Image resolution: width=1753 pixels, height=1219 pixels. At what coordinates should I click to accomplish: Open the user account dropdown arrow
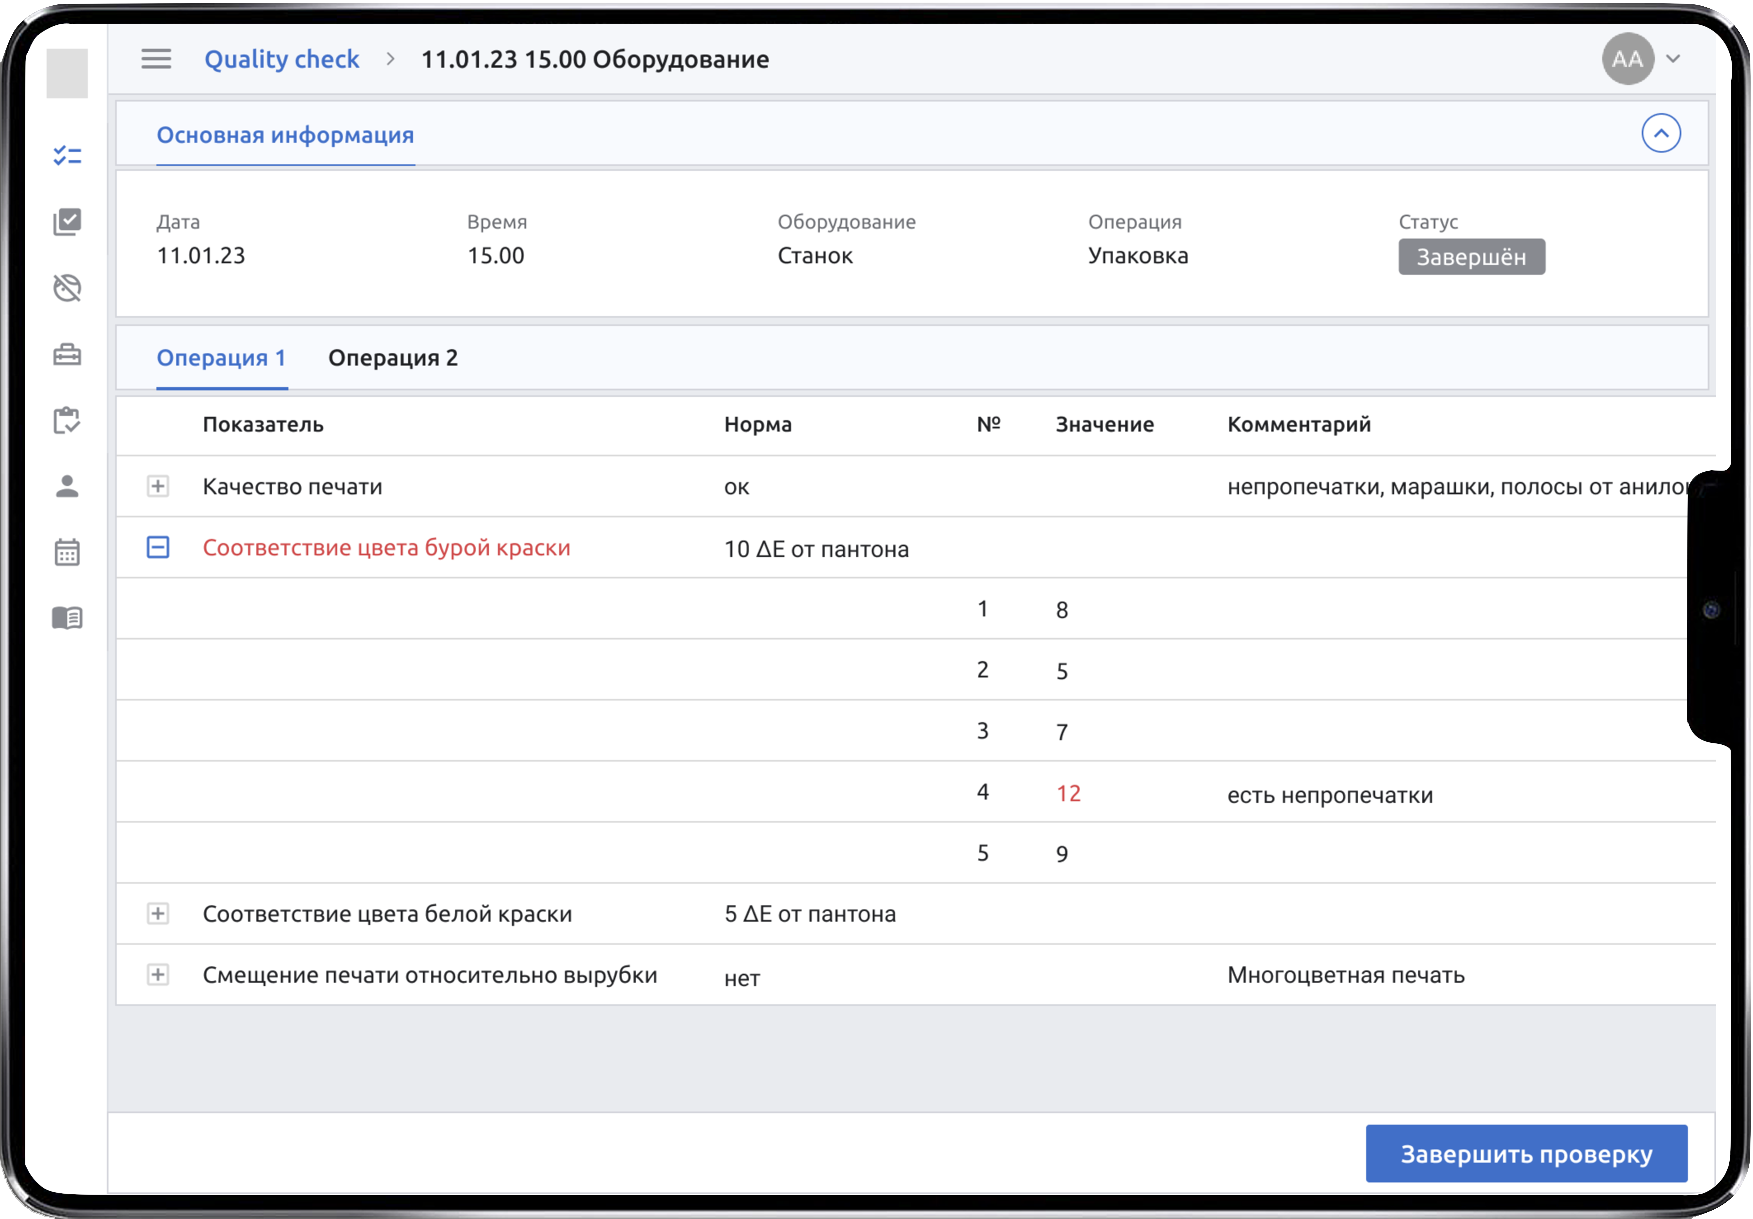[1673, 59]
